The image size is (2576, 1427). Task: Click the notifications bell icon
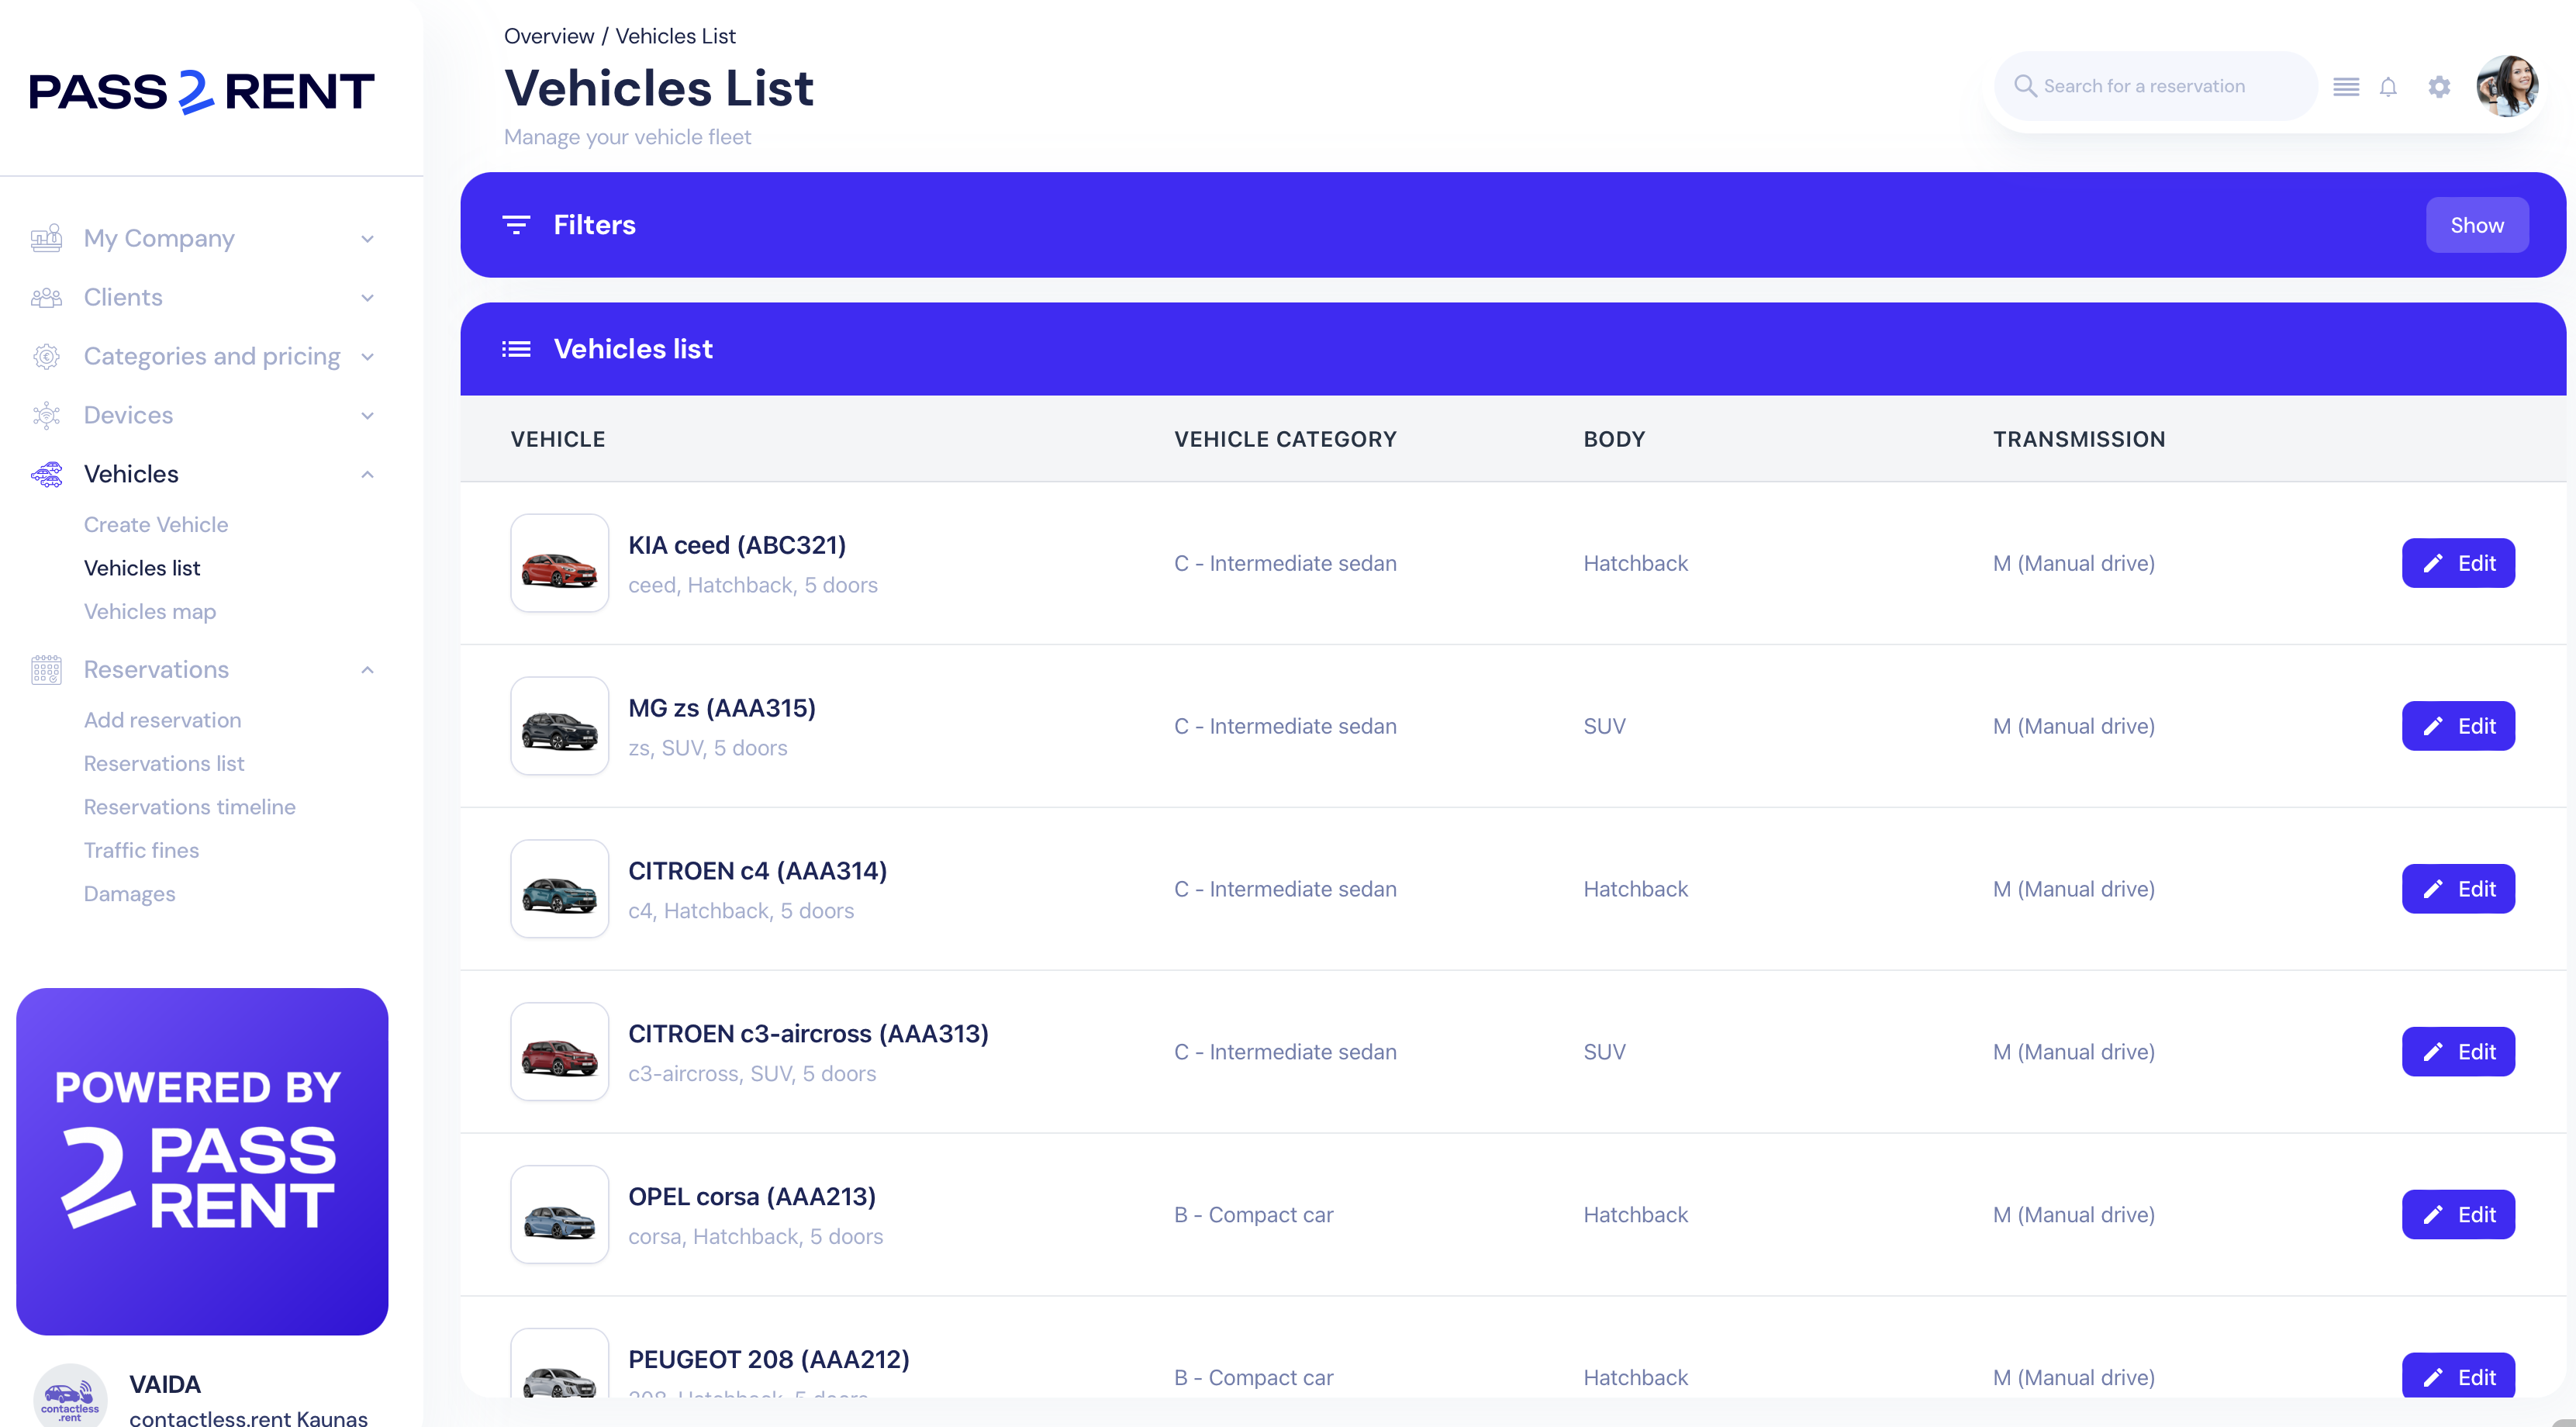point(2388,87)
